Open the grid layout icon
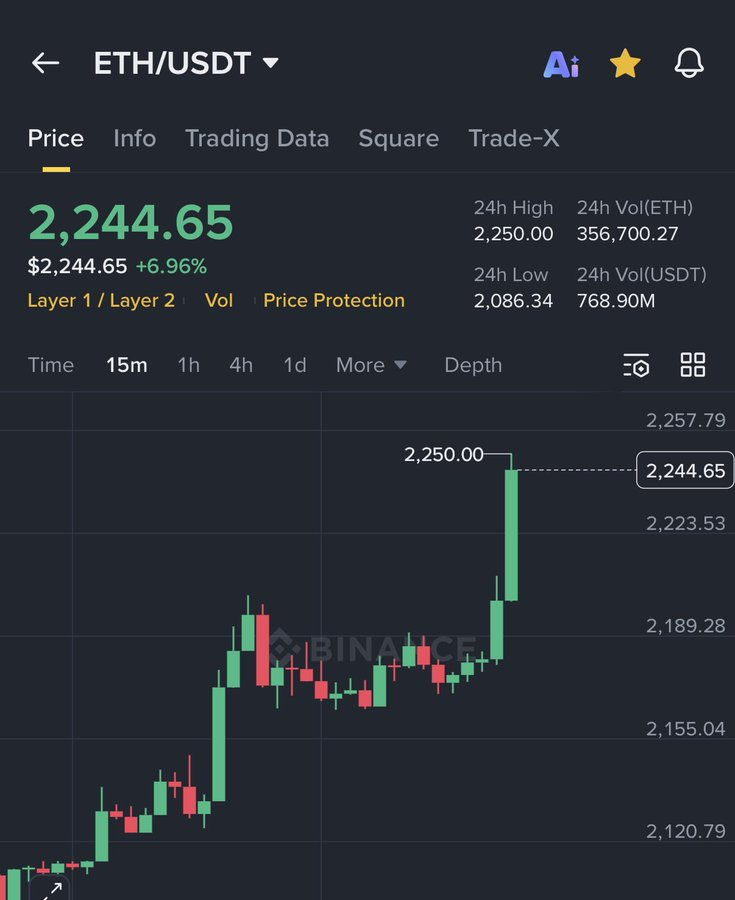 (693, 365)
